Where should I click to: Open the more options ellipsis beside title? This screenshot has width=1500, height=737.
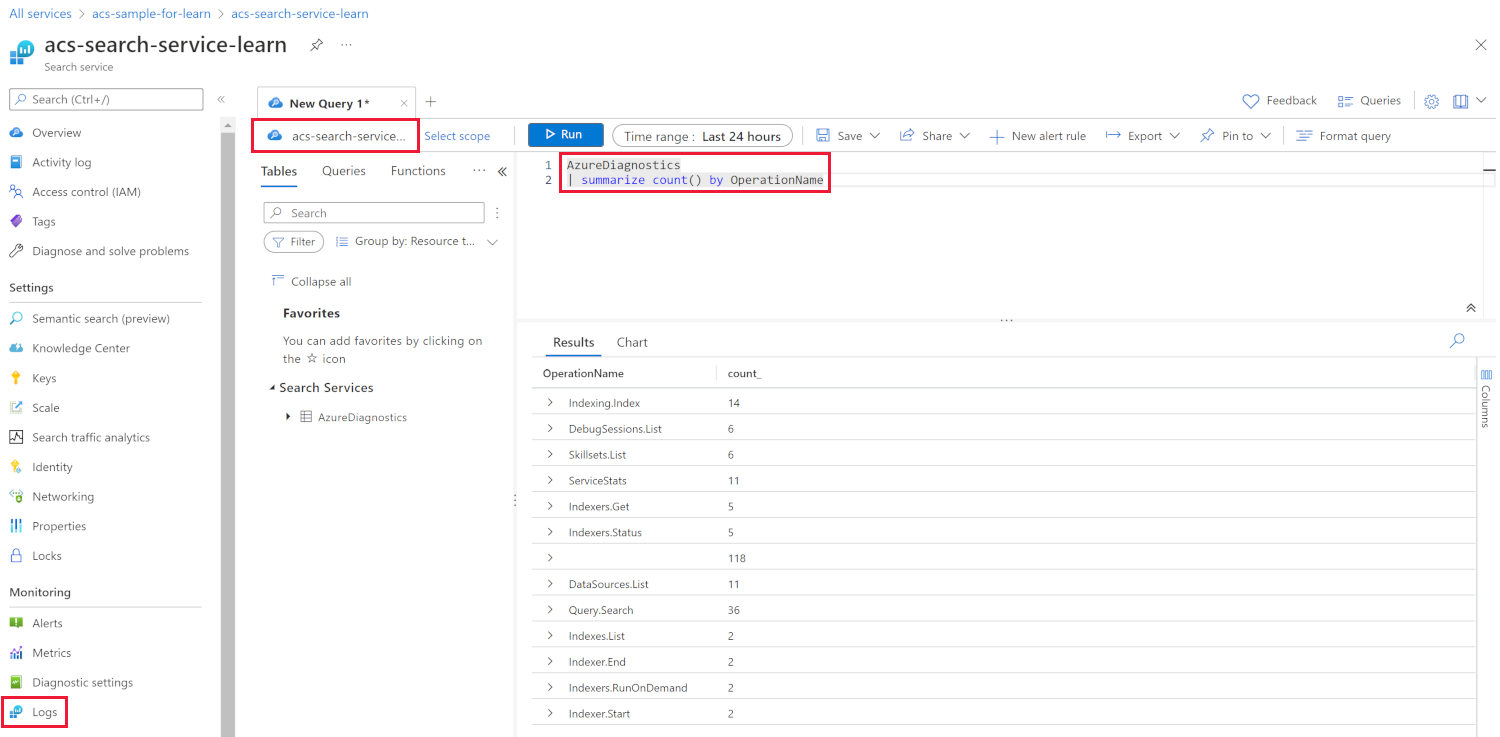click(x=346, y=45)
